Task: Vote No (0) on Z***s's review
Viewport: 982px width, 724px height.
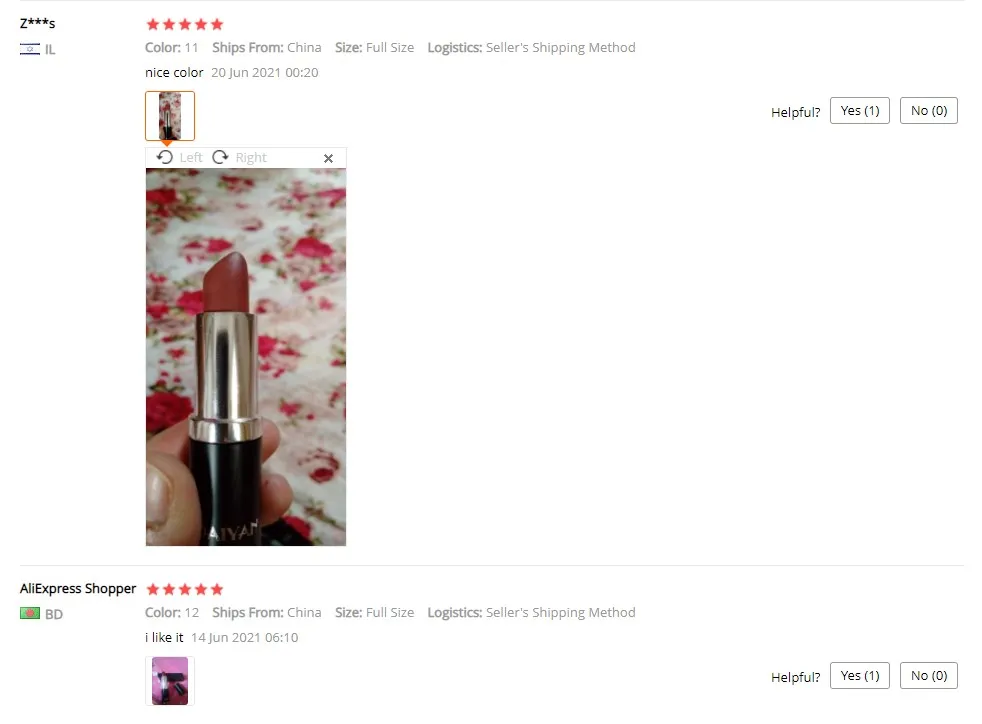Action: 929,111
